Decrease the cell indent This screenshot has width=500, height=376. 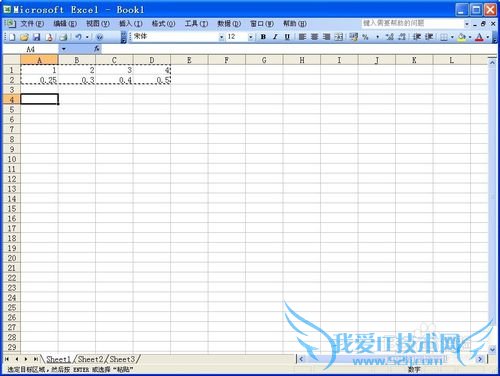tap(417, 37)
